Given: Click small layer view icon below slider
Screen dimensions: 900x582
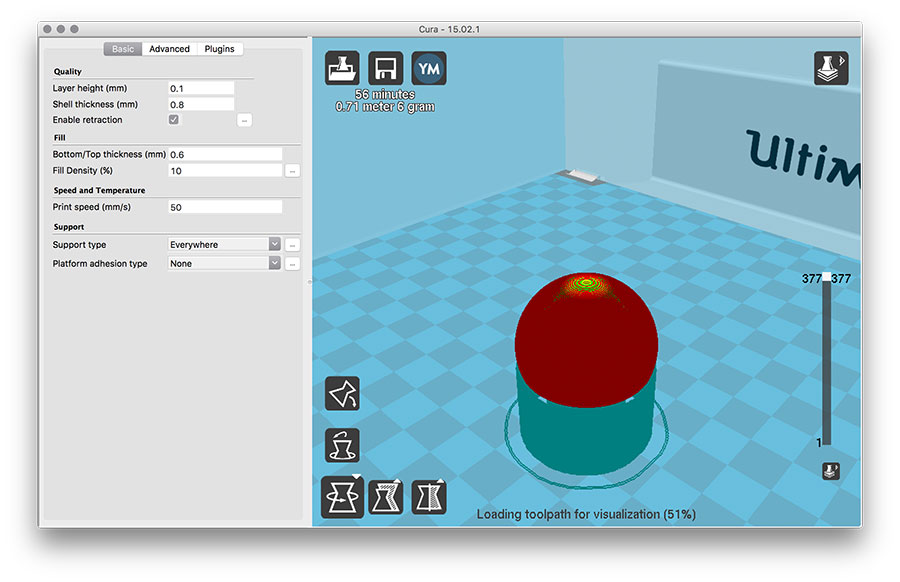Looking at the screenshot, I should (831, 471).
